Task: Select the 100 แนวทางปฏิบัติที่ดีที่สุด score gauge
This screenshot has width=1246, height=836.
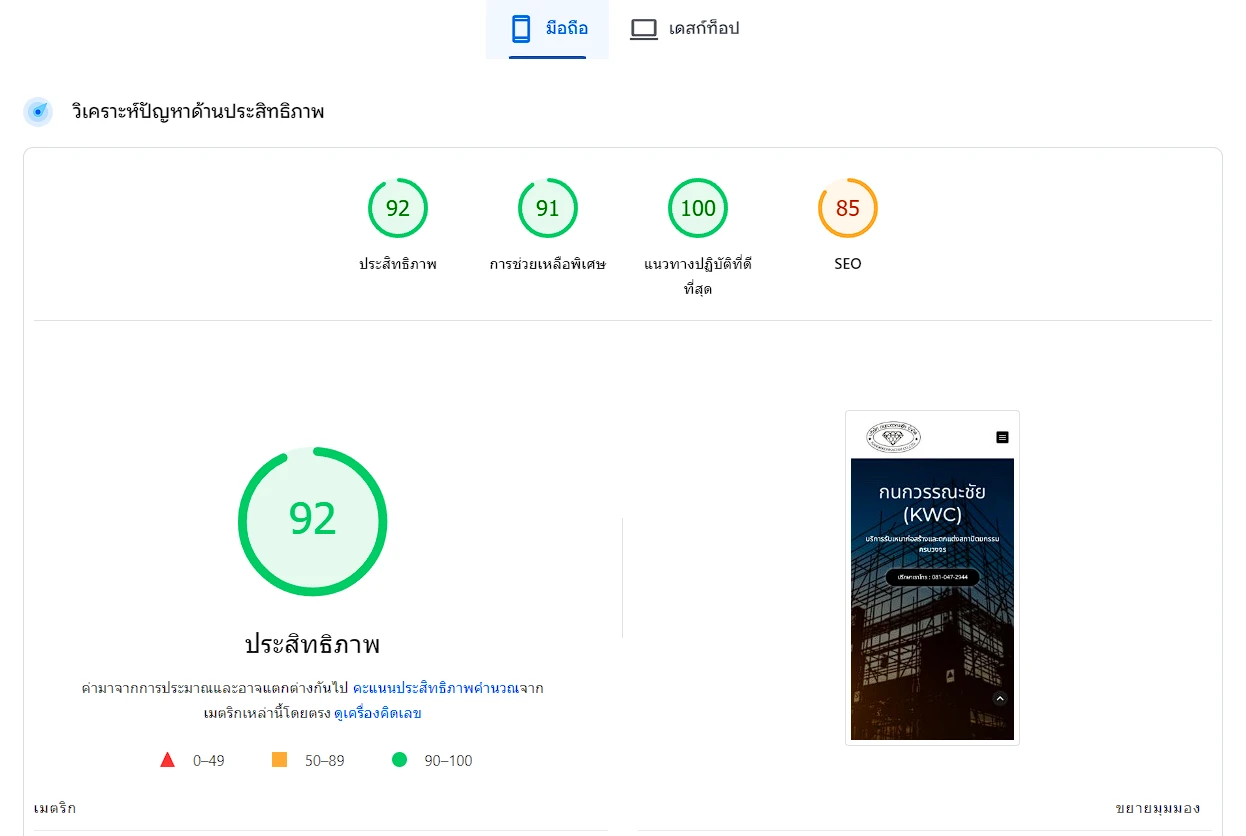Action: 698,208
